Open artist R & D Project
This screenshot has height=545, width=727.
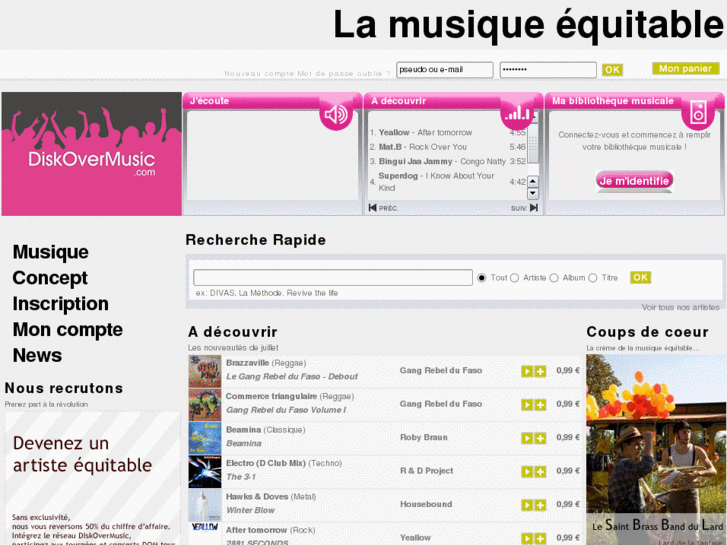(427, 471)
